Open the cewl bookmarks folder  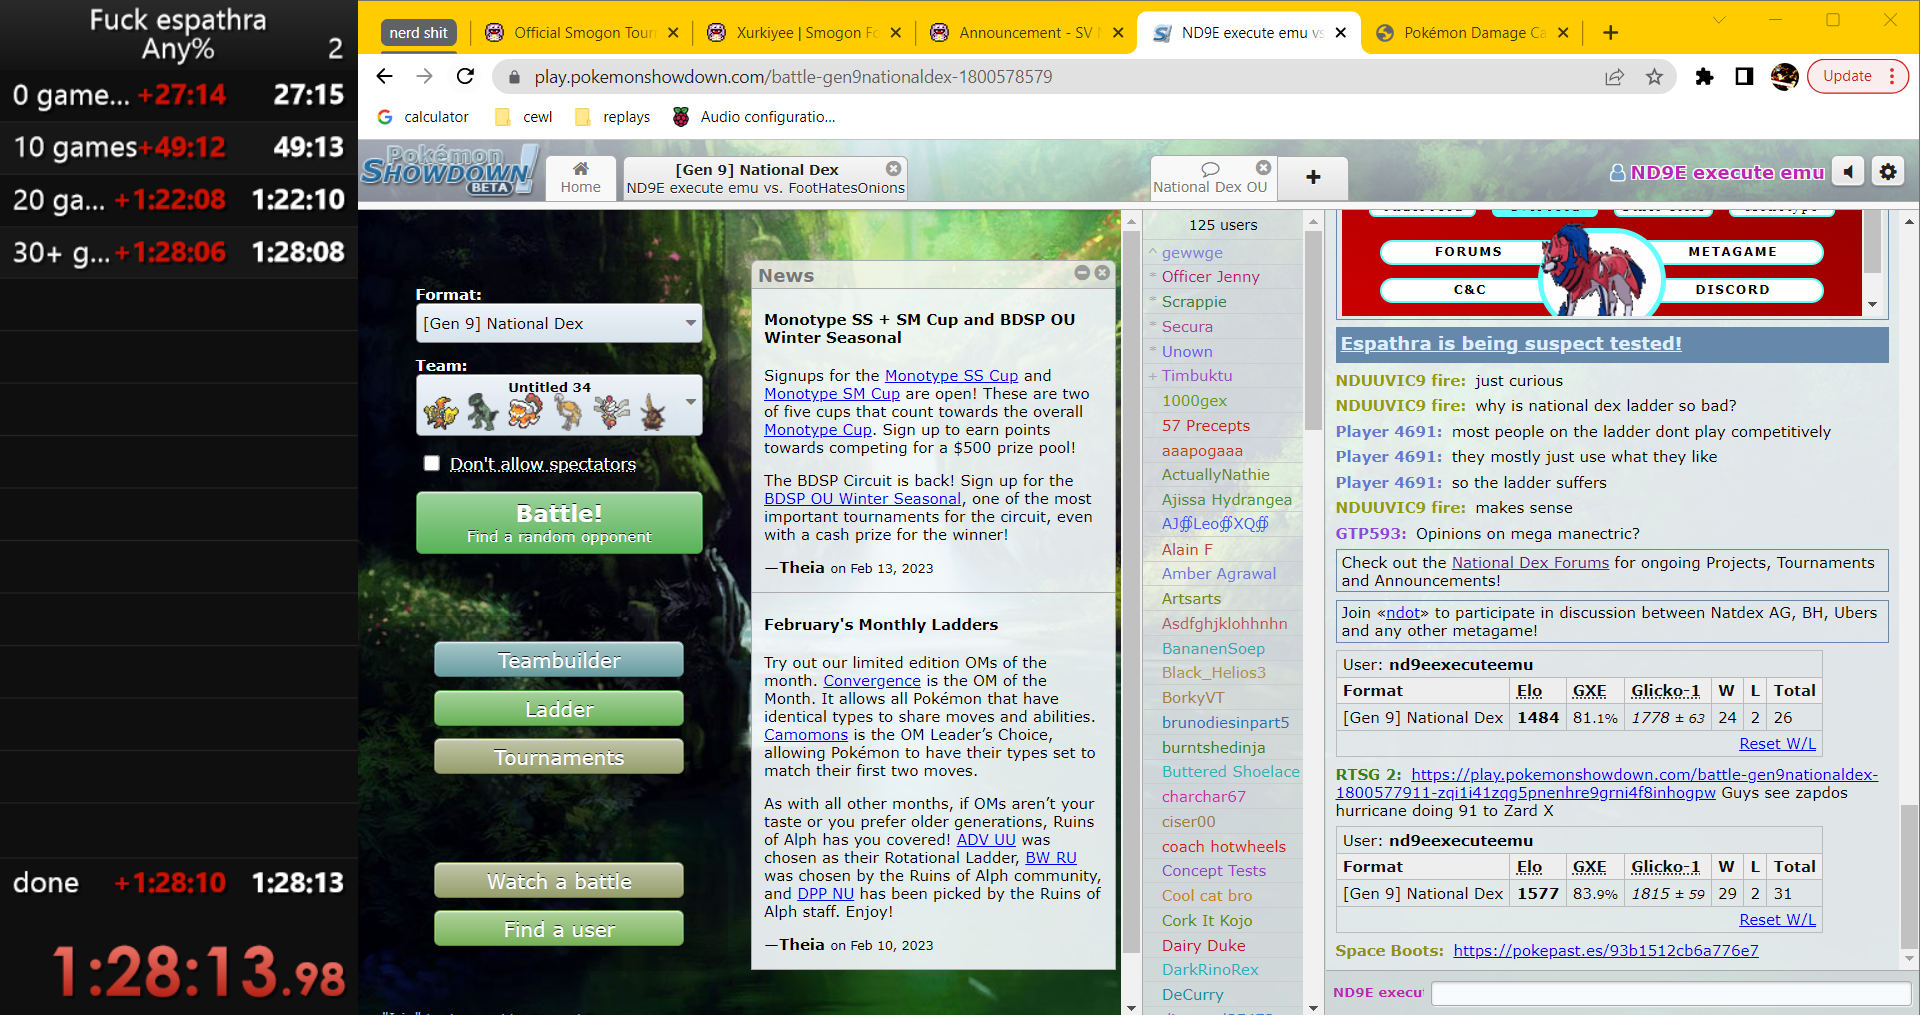click(524, 117)
